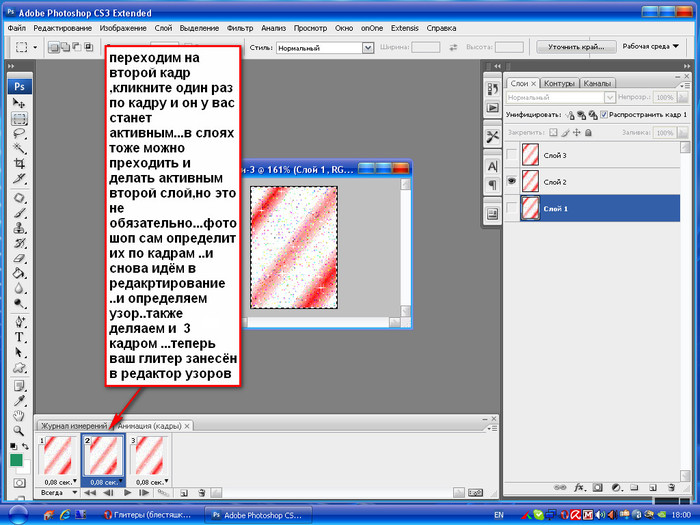Open Layers panel flyout menu

(683, 85)
